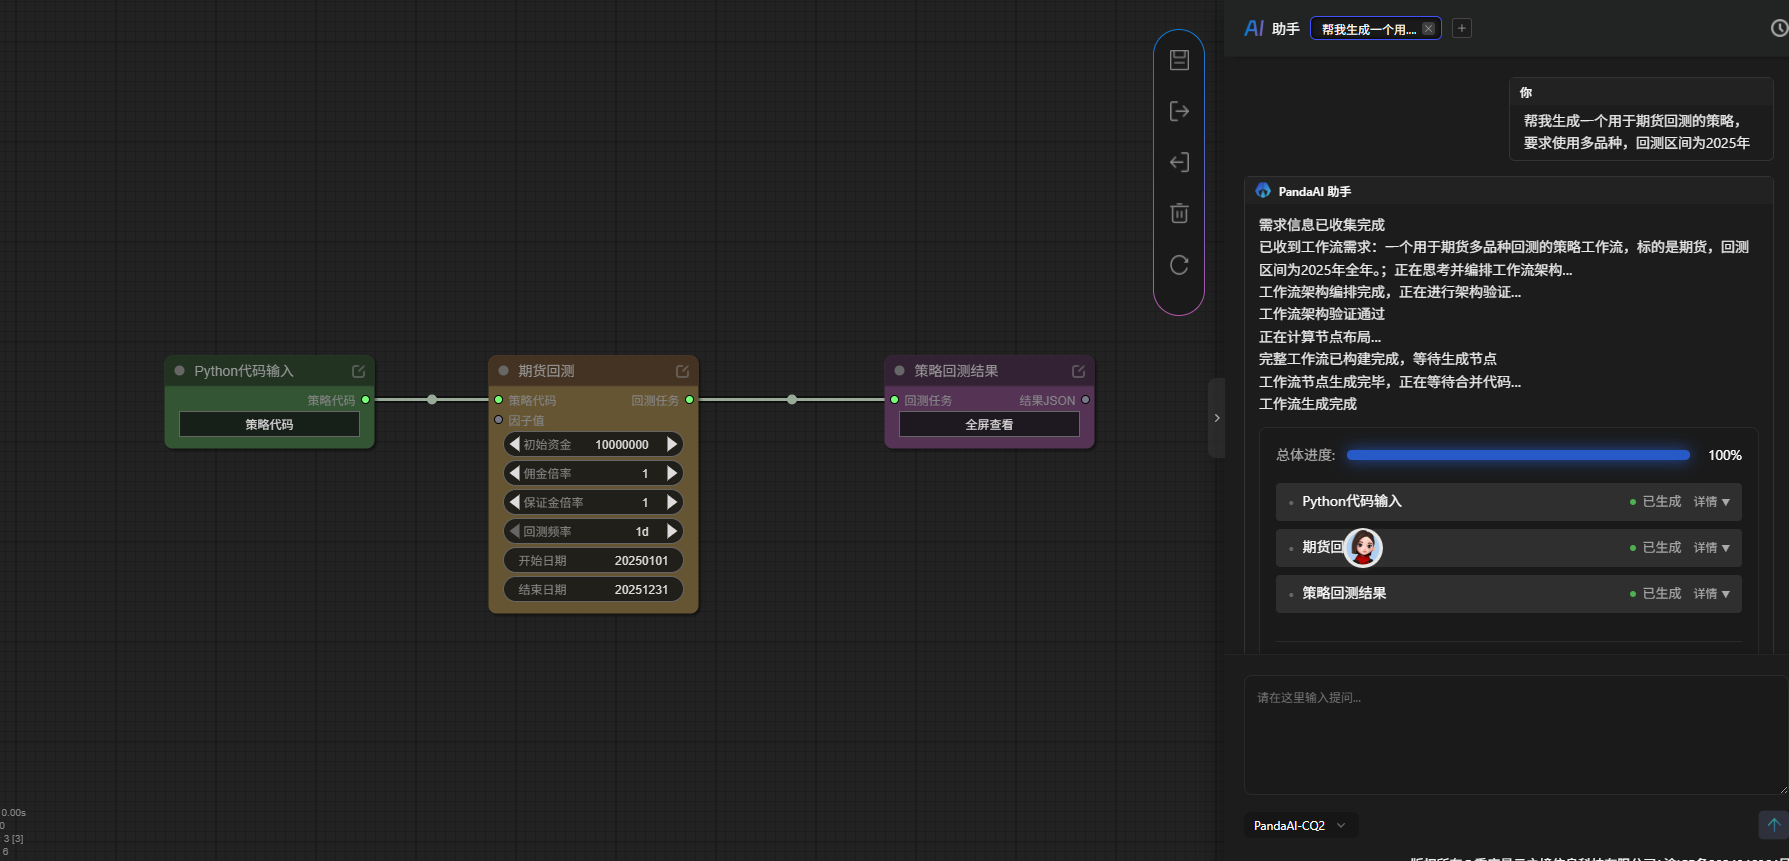Select the 帮我生成一个用... chat tab
This screenshot has width=1789, height=861.
pos(1367,29)
